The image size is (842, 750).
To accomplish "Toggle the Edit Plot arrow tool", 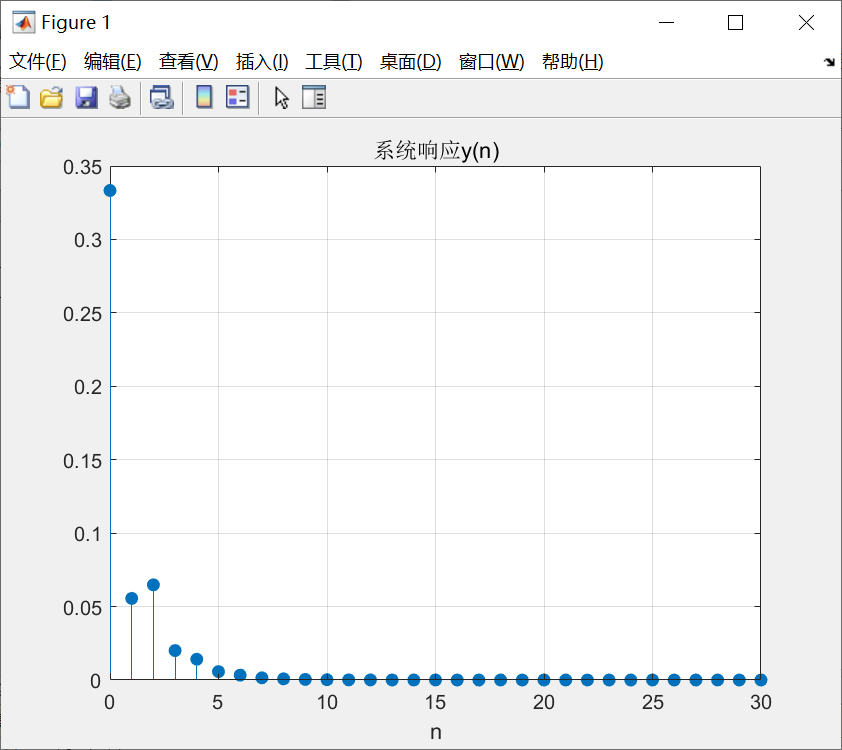I will (281, 98).
